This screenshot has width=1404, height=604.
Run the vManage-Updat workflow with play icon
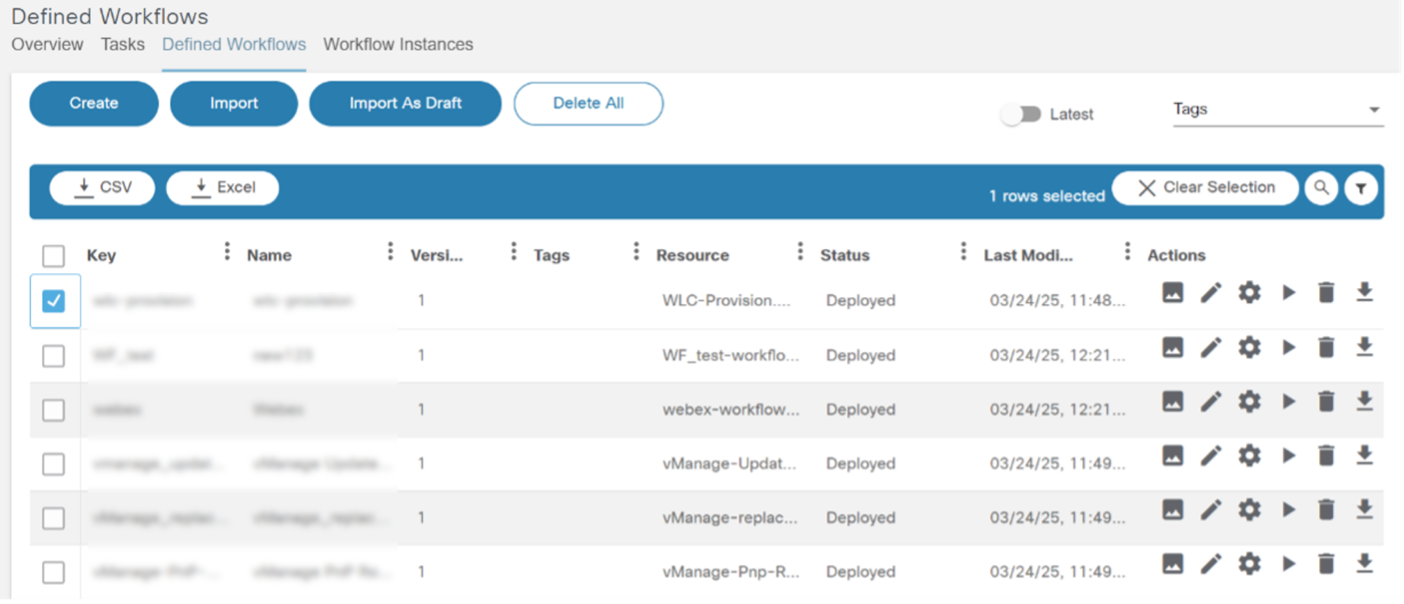pos(1289,456)
